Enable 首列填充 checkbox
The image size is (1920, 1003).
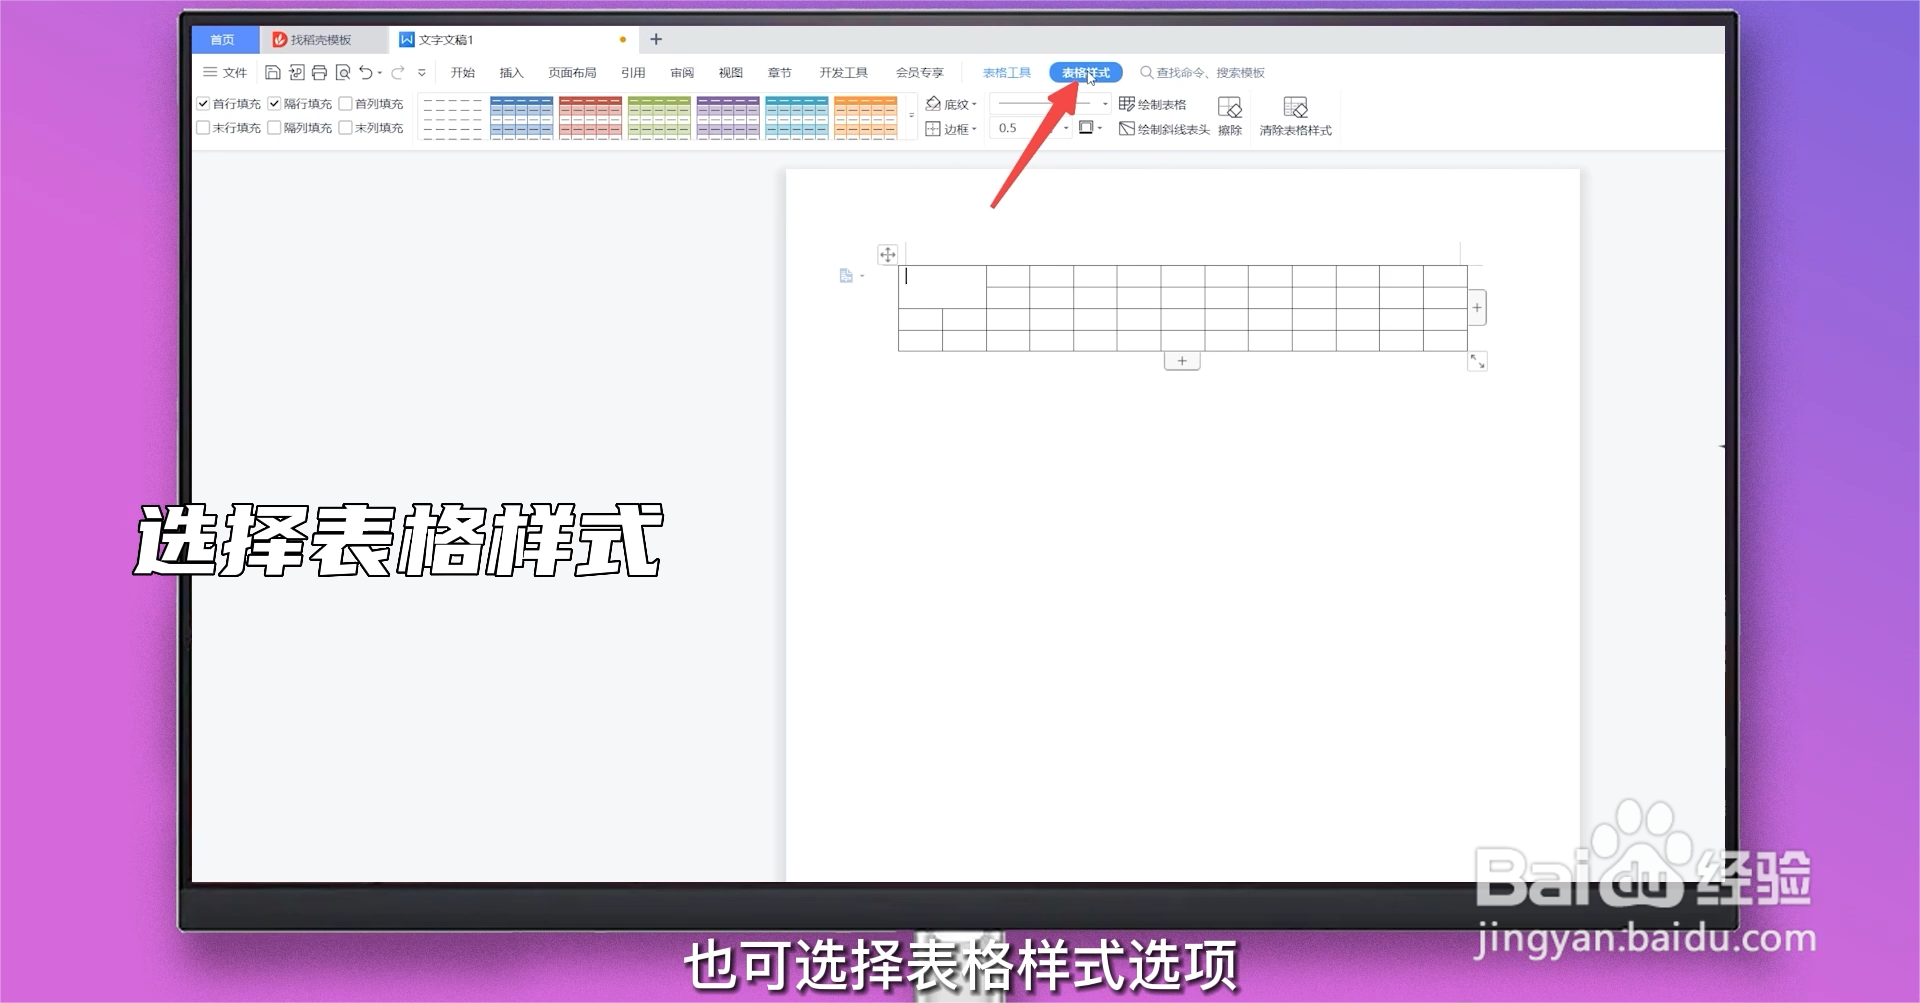(x=345, y=104)
